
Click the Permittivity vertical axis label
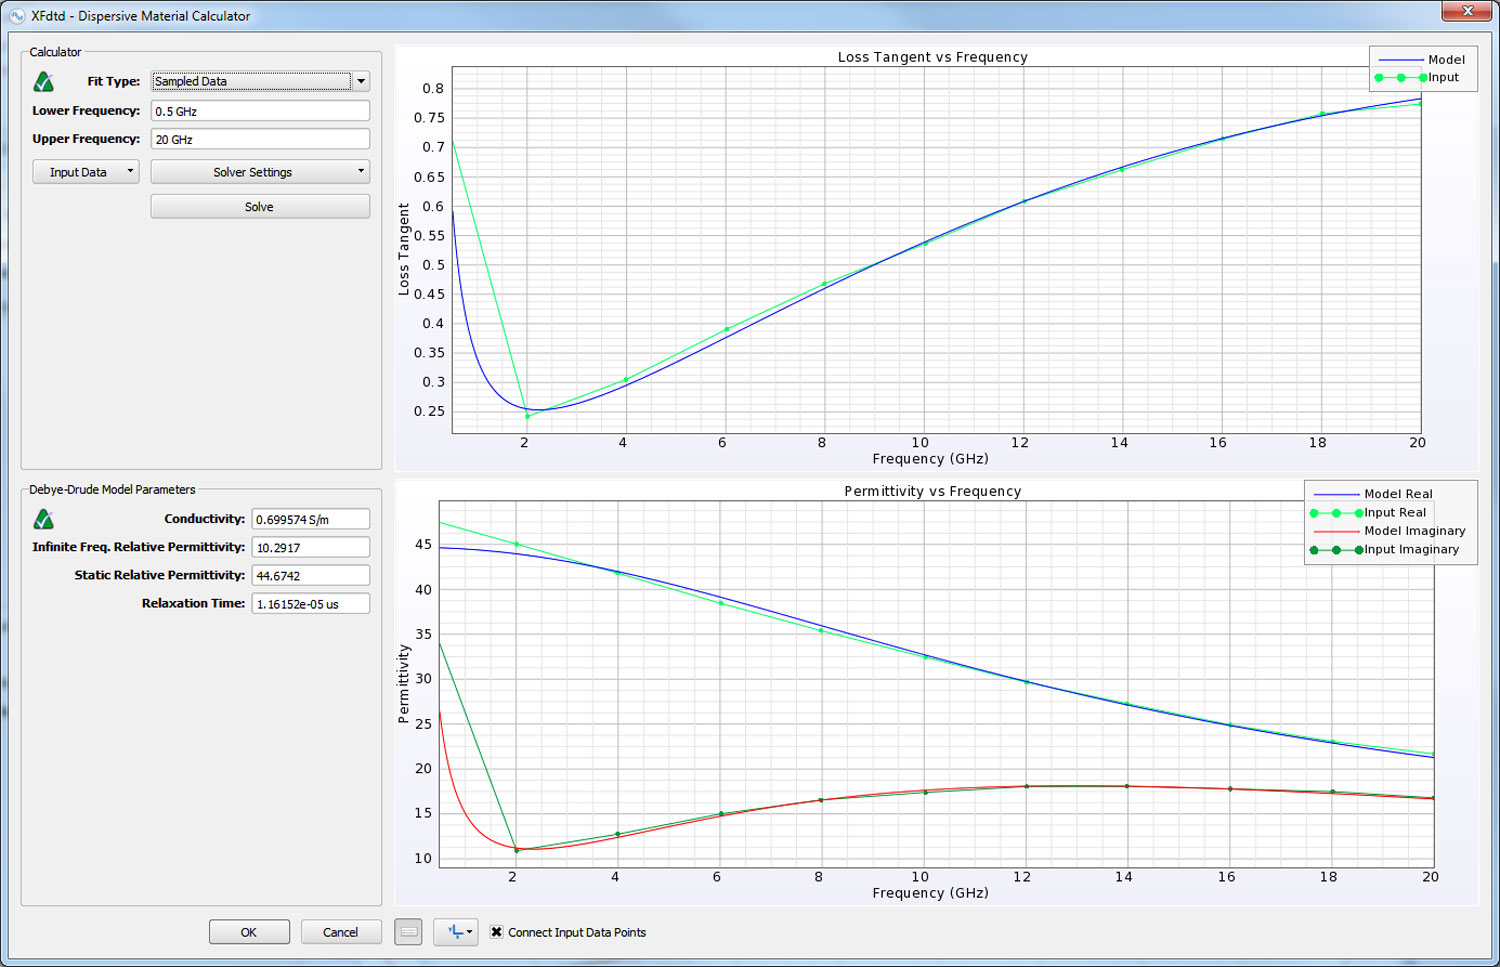coord(404,683)
